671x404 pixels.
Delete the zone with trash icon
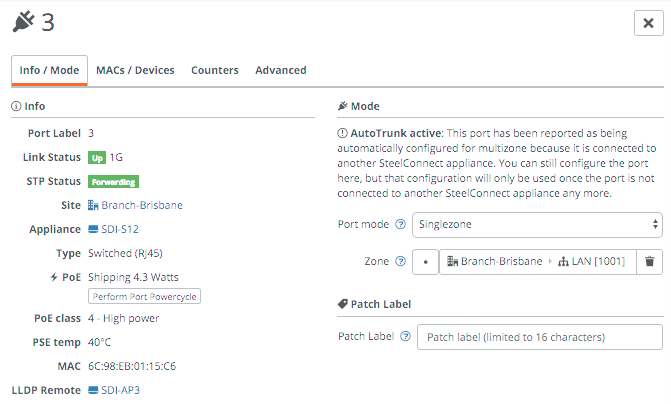pos(650,262)
